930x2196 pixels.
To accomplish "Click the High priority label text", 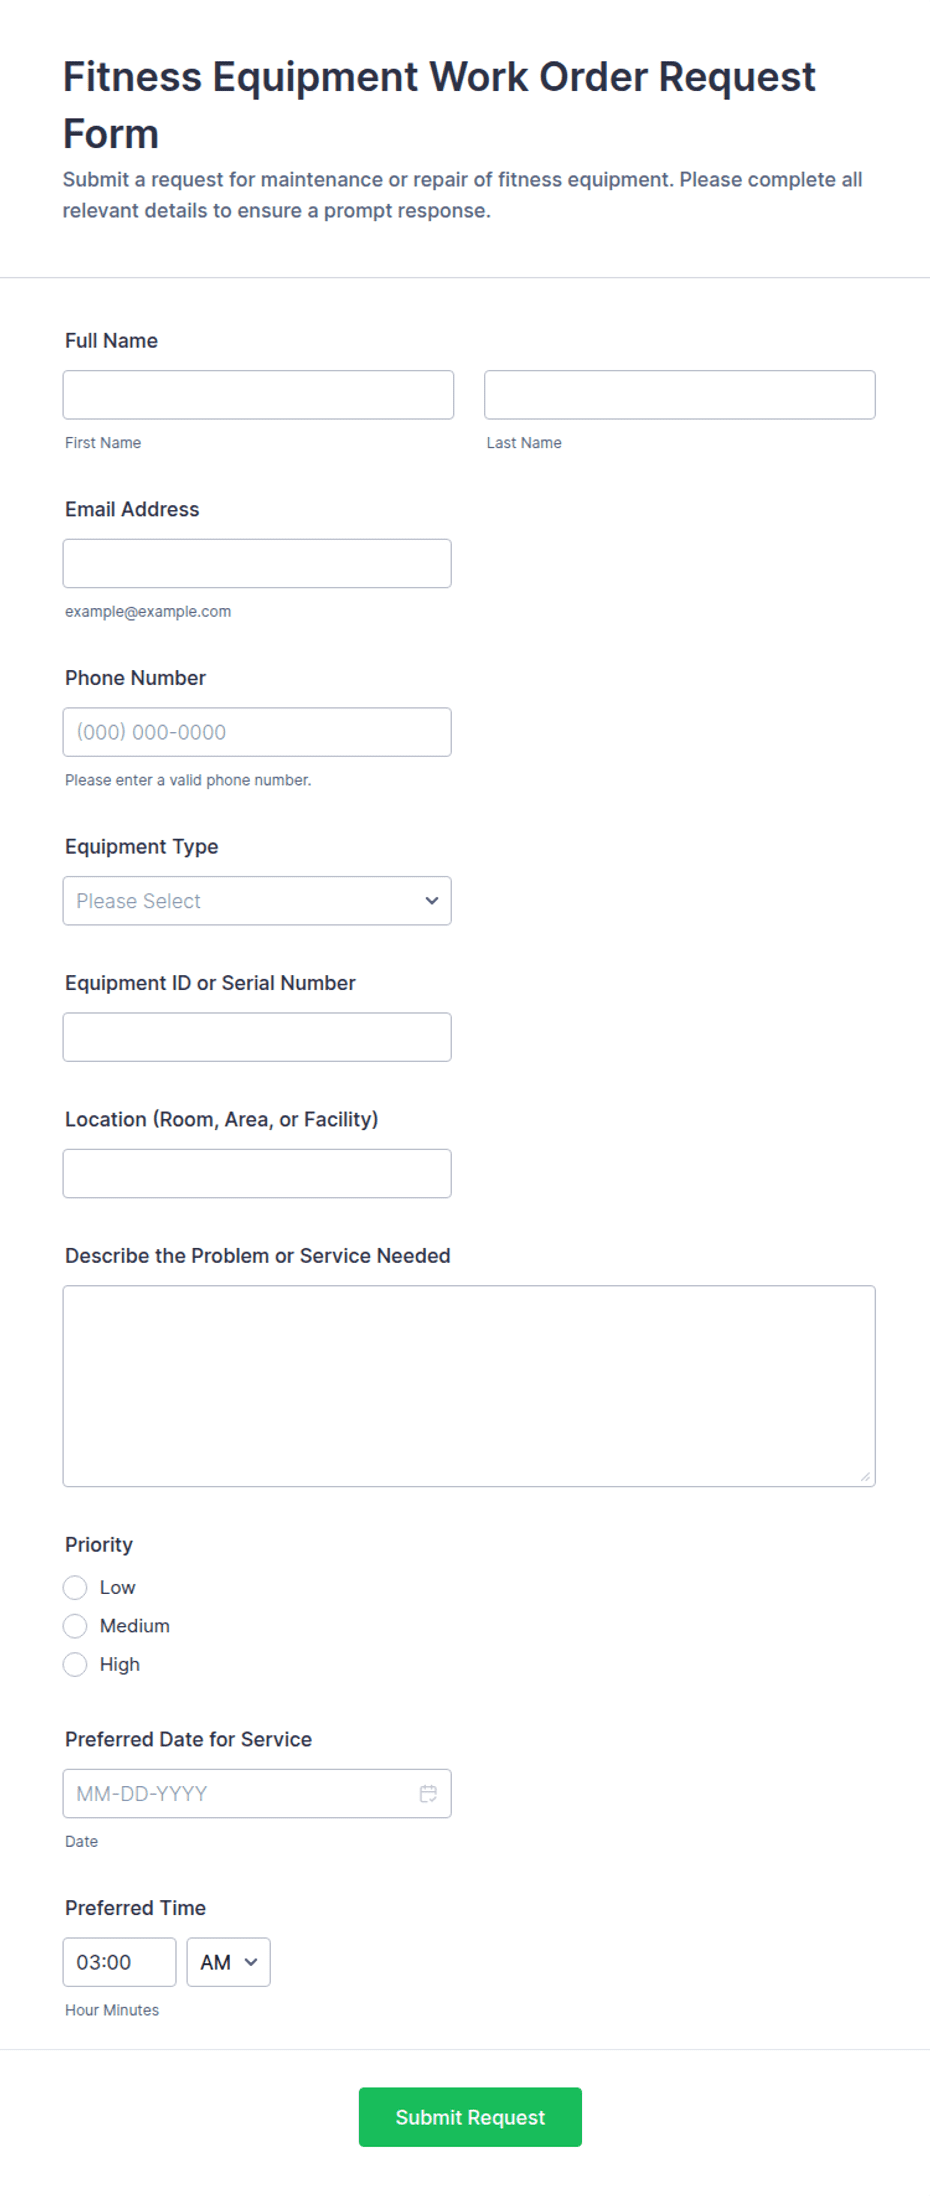I will [x=120, y=1664].
